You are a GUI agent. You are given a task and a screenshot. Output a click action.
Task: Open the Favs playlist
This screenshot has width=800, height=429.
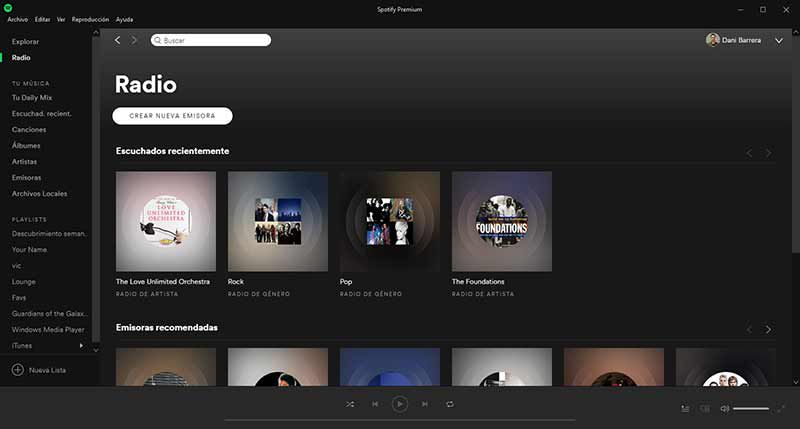pyautogui.click(x=19, y=297)
